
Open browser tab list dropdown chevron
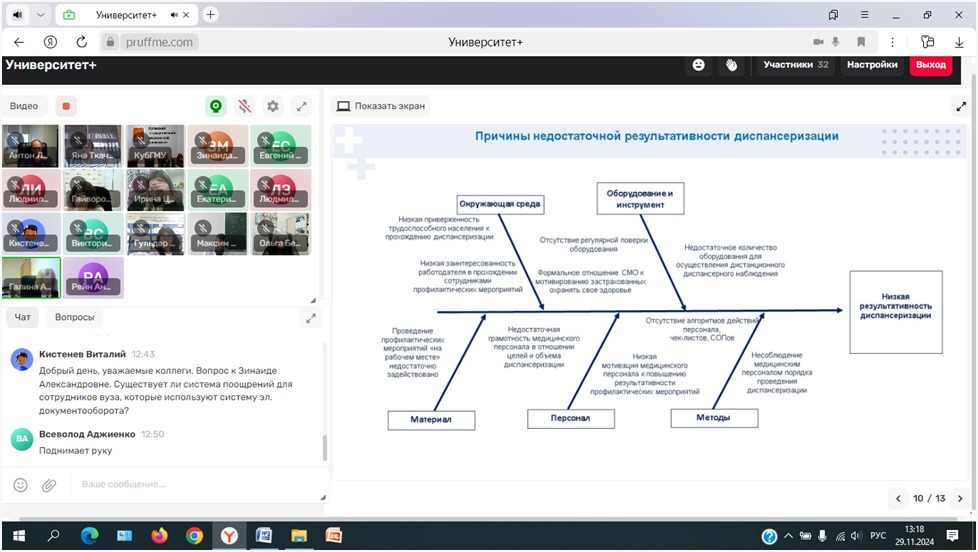tap(41, 15)
